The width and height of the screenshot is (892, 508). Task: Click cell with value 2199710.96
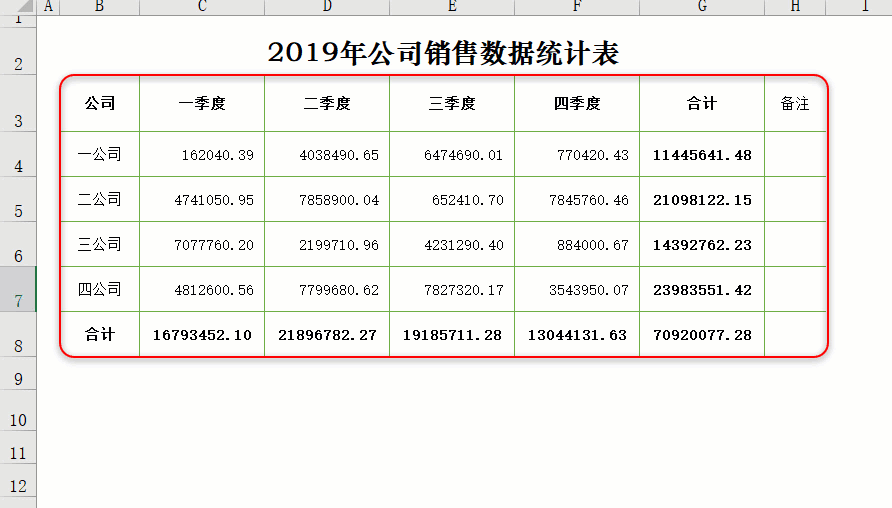(327, 244)
